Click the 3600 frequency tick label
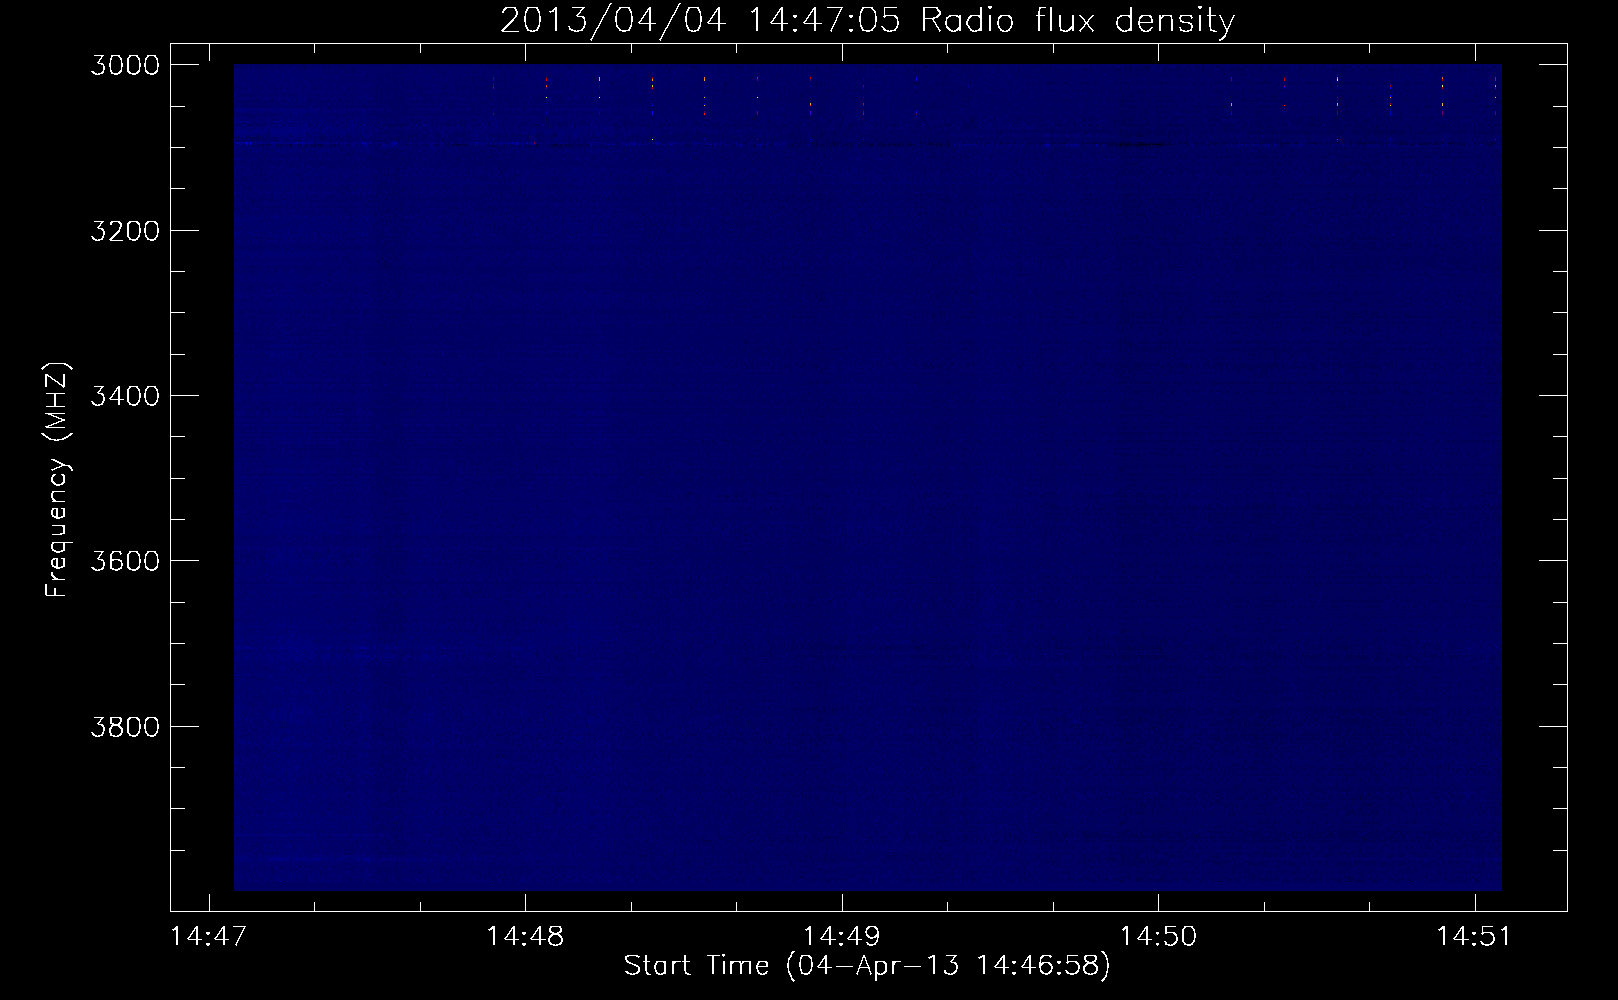Screen dimensions: 1618x1000 point(124,561)
